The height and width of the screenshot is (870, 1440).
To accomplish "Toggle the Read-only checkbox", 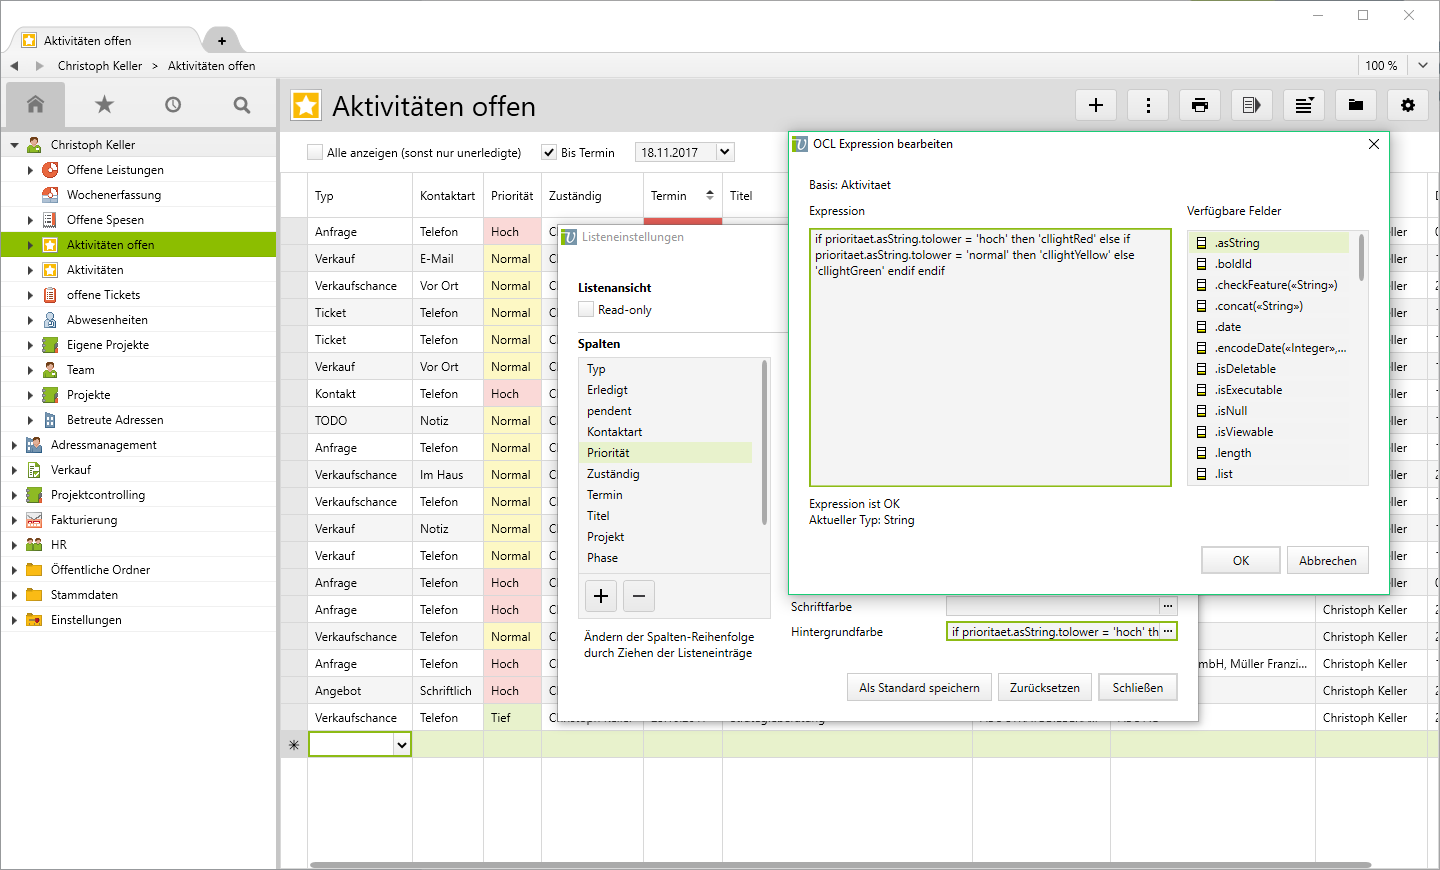I will (587, 310).
